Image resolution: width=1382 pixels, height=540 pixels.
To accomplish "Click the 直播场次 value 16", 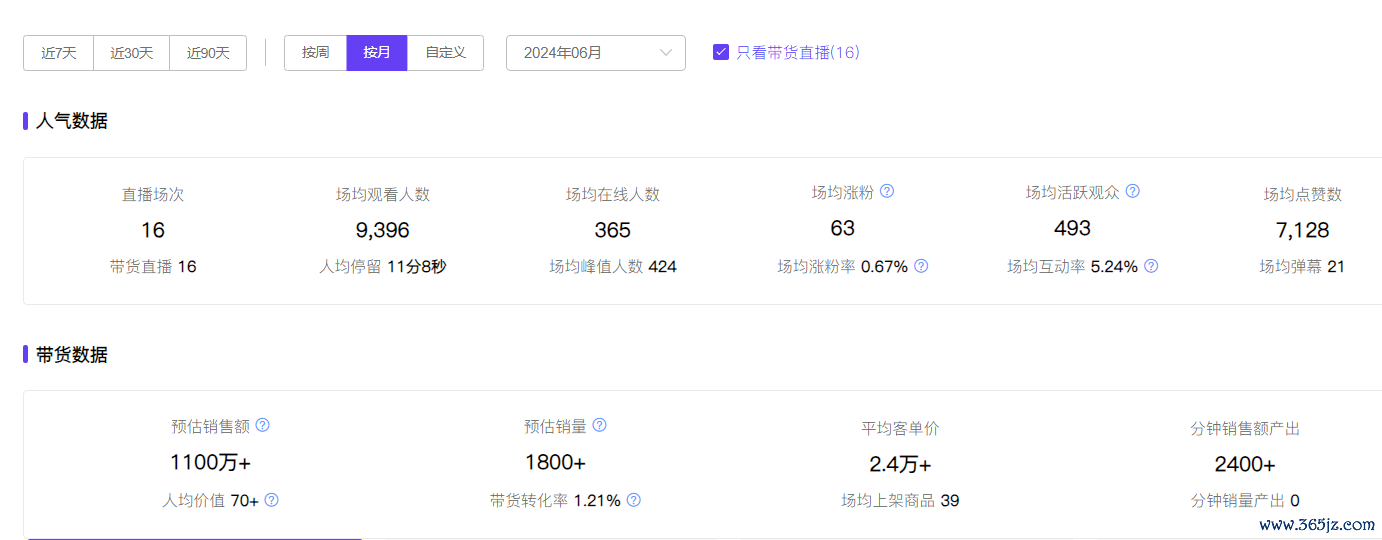I will pyautogui.click(x=153, y=230).
